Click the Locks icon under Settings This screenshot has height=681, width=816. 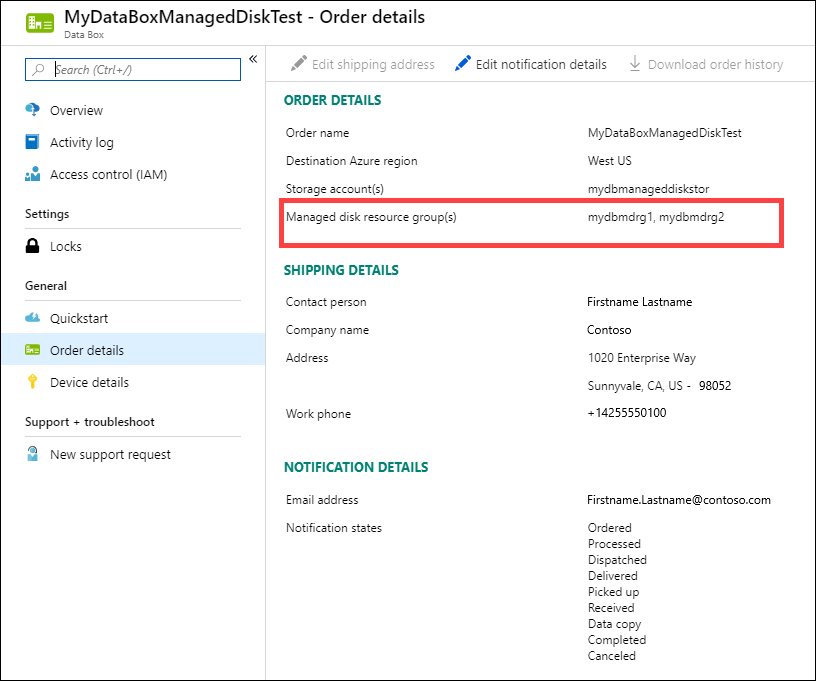pos(32,246)
